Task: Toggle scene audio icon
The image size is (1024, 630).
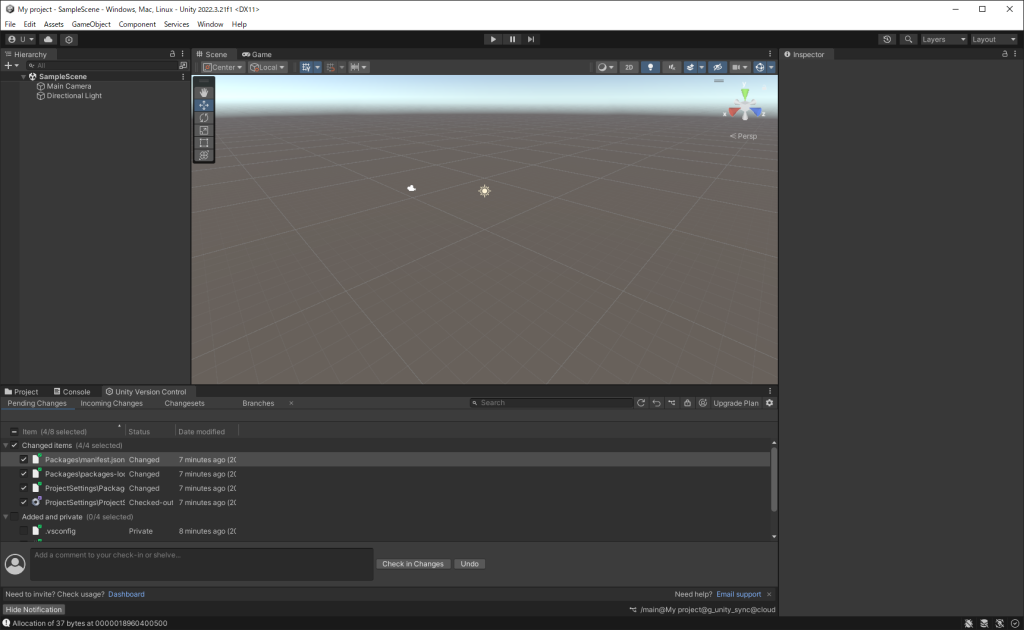Action: click(671, 67)
